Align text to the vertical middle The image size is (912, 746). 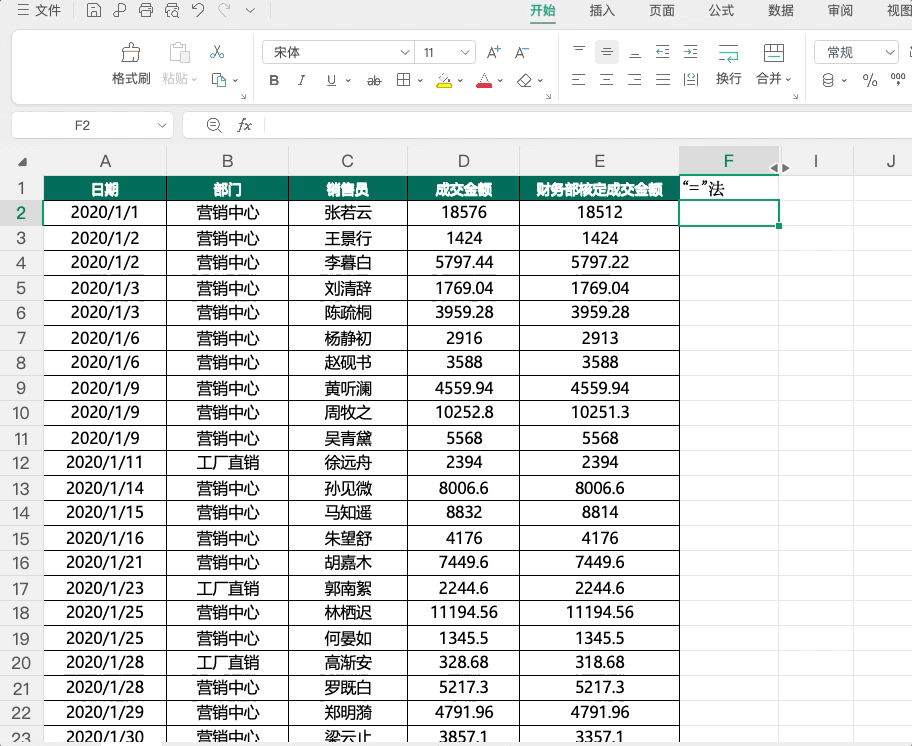(x=607, y=52)
